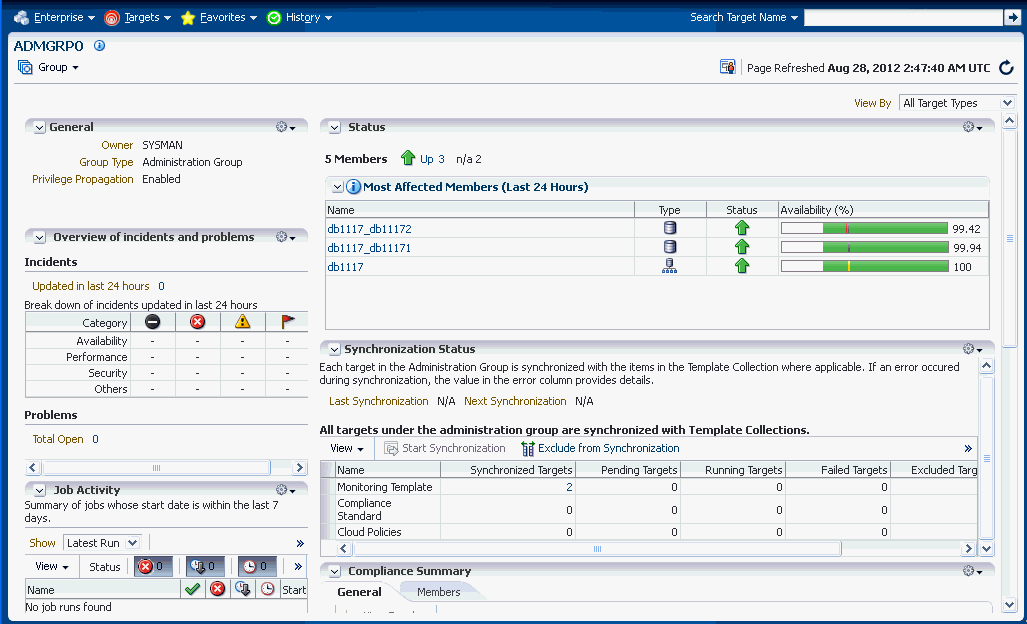Open the Favorites menu
This screenshot has height=624, width=1027.
coord(219,18)
